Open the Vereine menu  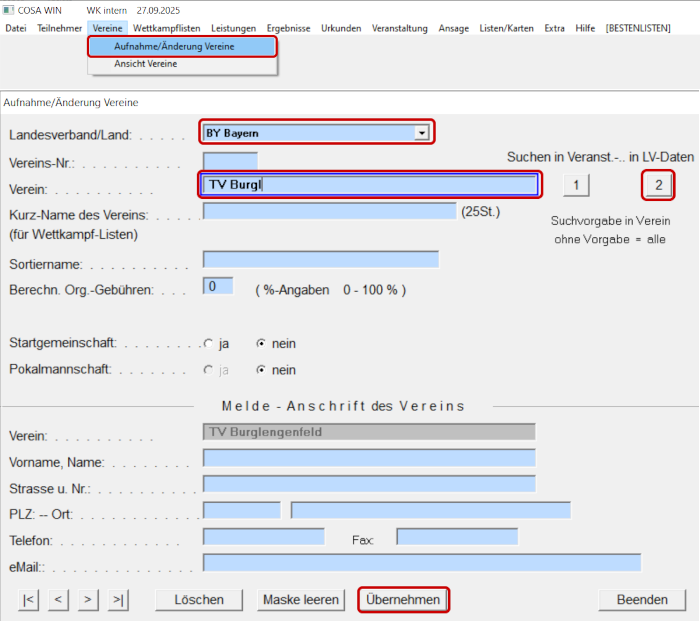(107, 28)
